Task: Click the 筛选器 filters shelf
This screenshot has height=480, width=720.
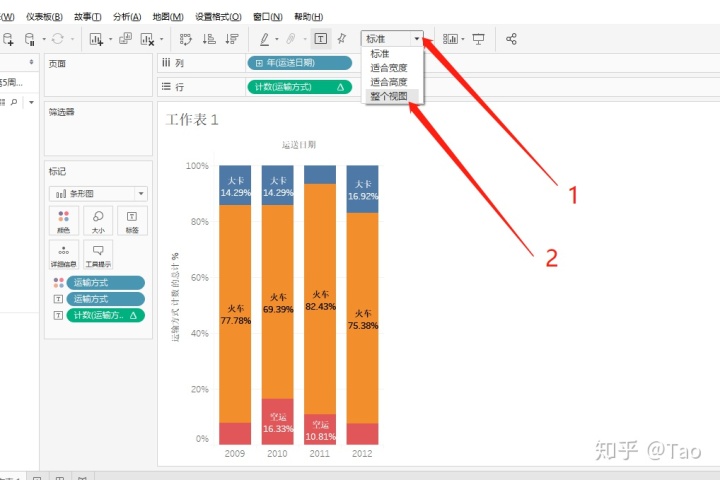Action: pos(98,129)
